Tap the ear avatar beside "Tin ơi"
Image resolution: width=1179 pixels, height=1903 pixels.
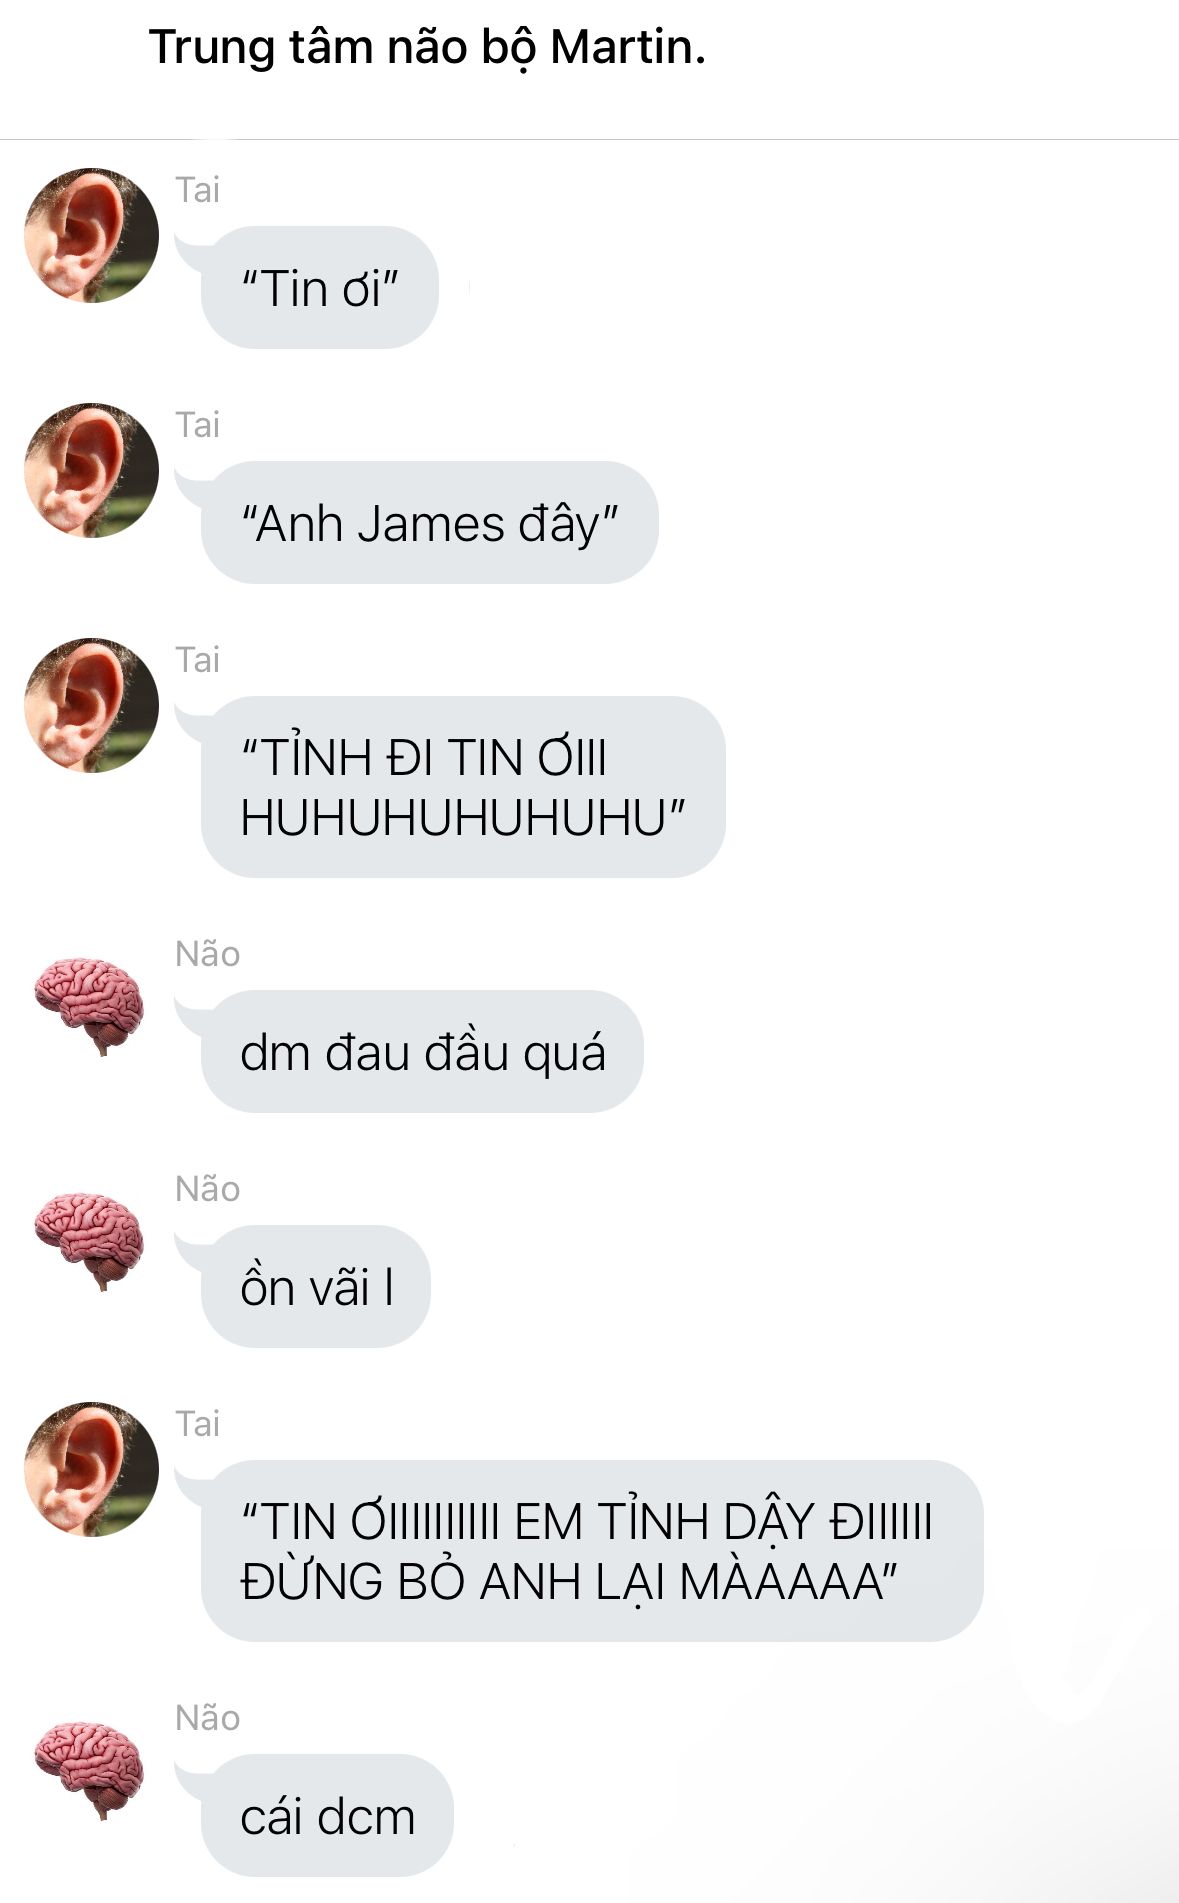pyautogui.click(x=91, y=235)
